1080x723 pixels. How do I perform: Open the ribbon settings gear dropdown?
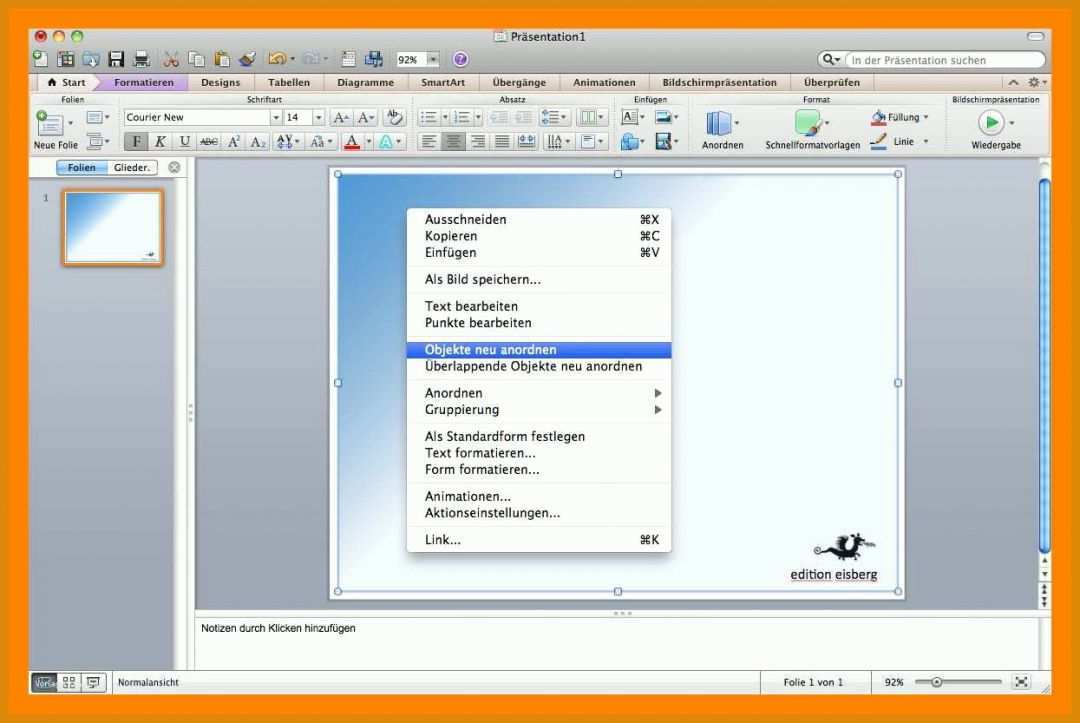click(1037, 82)
